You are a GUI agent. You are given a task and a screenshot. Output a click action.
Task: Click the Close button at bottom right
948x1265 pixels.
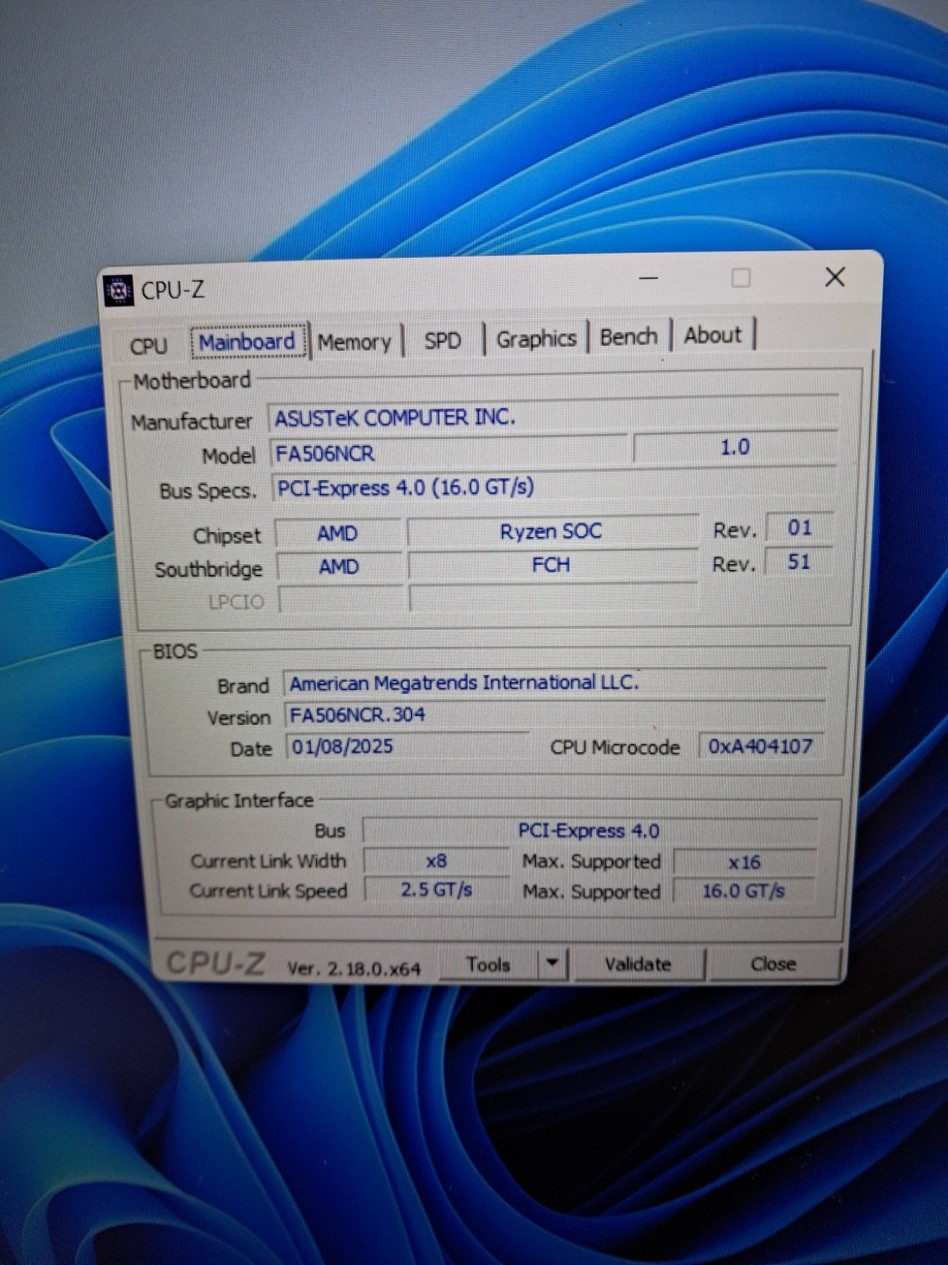[x=773, y=964]
